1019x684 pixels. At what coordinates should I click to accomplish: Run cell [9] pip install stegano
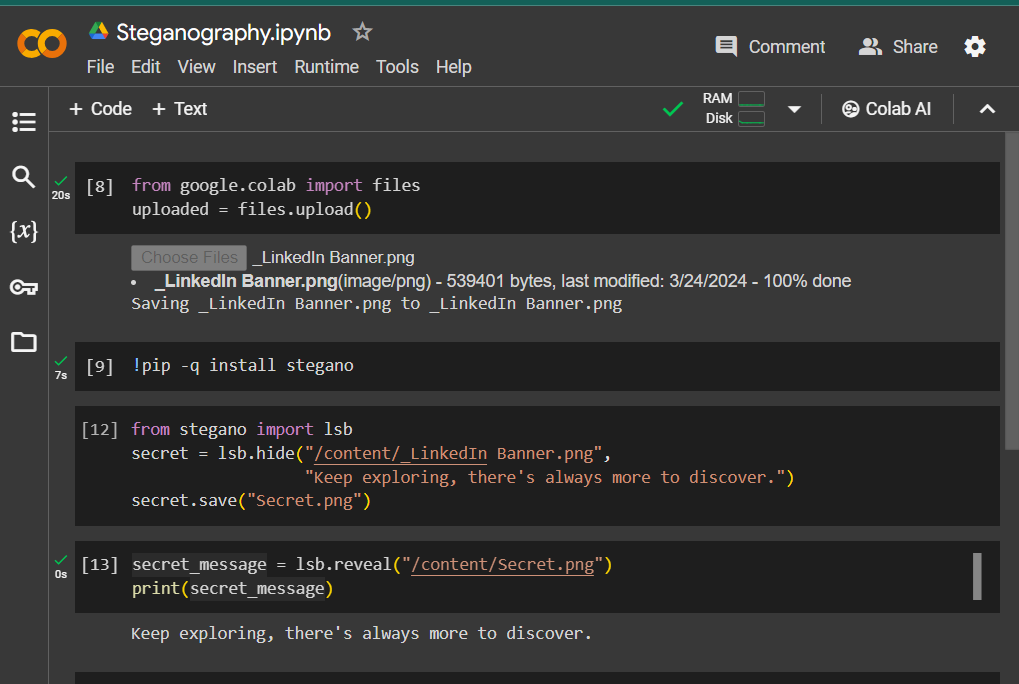(x=99, y=366)
